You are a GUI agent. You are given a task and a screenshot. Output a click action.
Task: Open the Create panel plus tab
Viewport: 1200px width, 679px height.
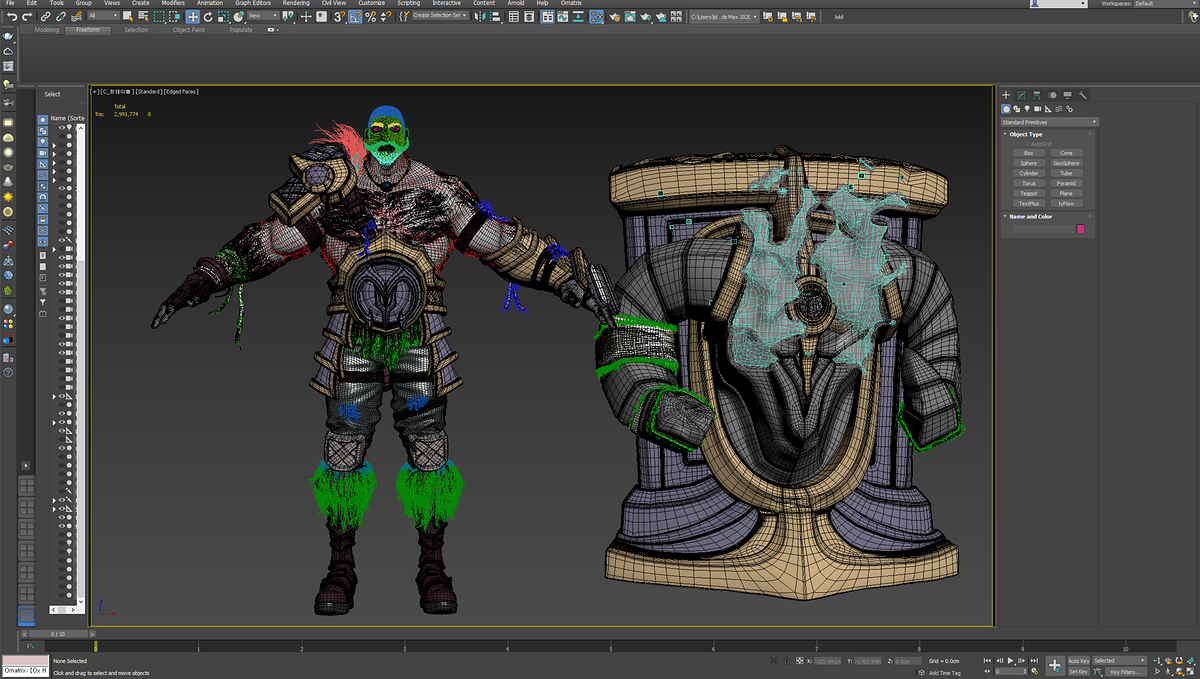tap(1006, 95)
